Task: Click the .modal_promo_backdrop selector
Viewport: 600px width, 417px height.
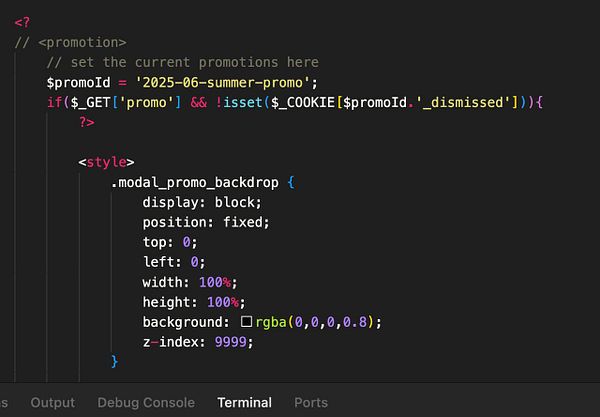Action: 195,182
